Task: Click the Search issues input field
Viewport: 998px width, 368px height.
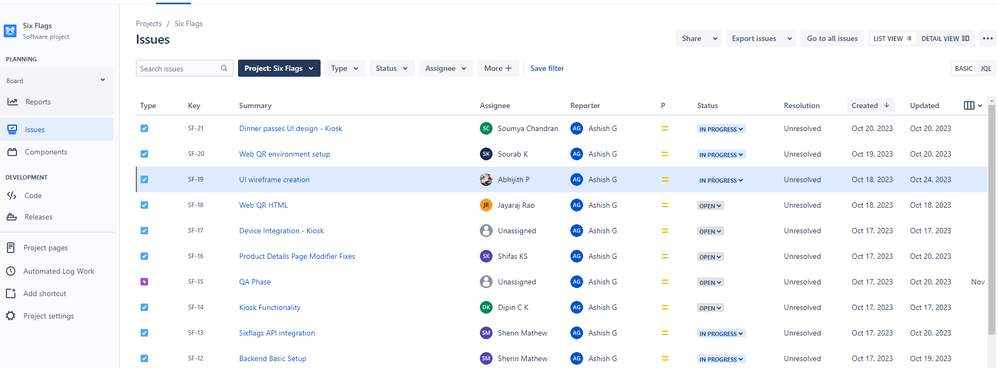Action: click(x=185, y=68)
